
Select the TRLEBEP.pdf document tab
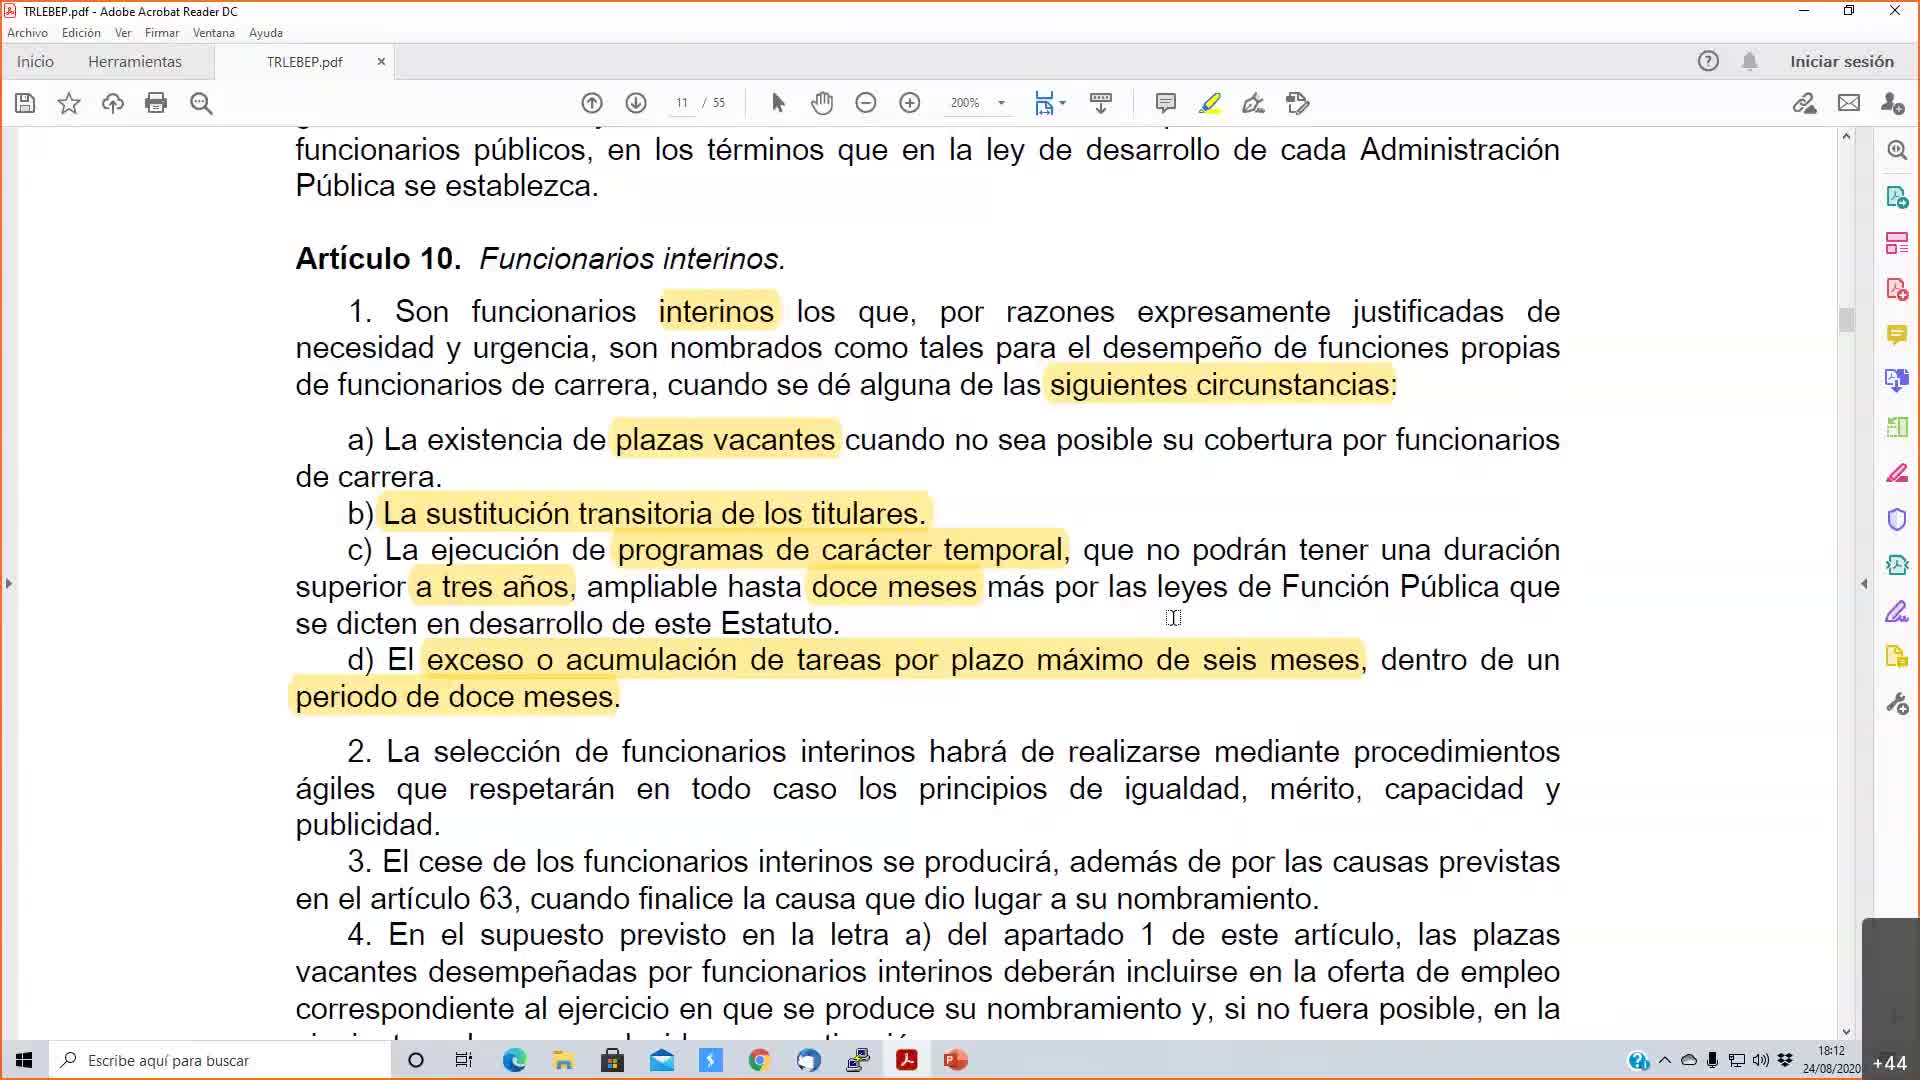(x=304, y=61)
